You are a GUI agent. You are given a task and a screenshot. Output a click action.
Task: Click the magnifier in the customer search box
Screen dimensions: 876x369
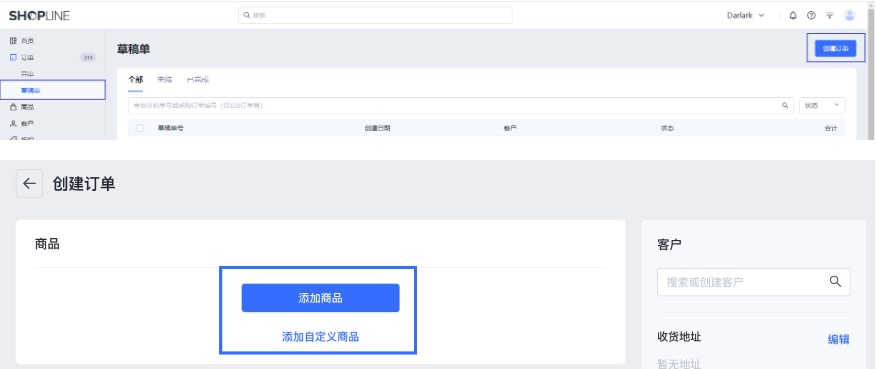[x=835, y=281]
